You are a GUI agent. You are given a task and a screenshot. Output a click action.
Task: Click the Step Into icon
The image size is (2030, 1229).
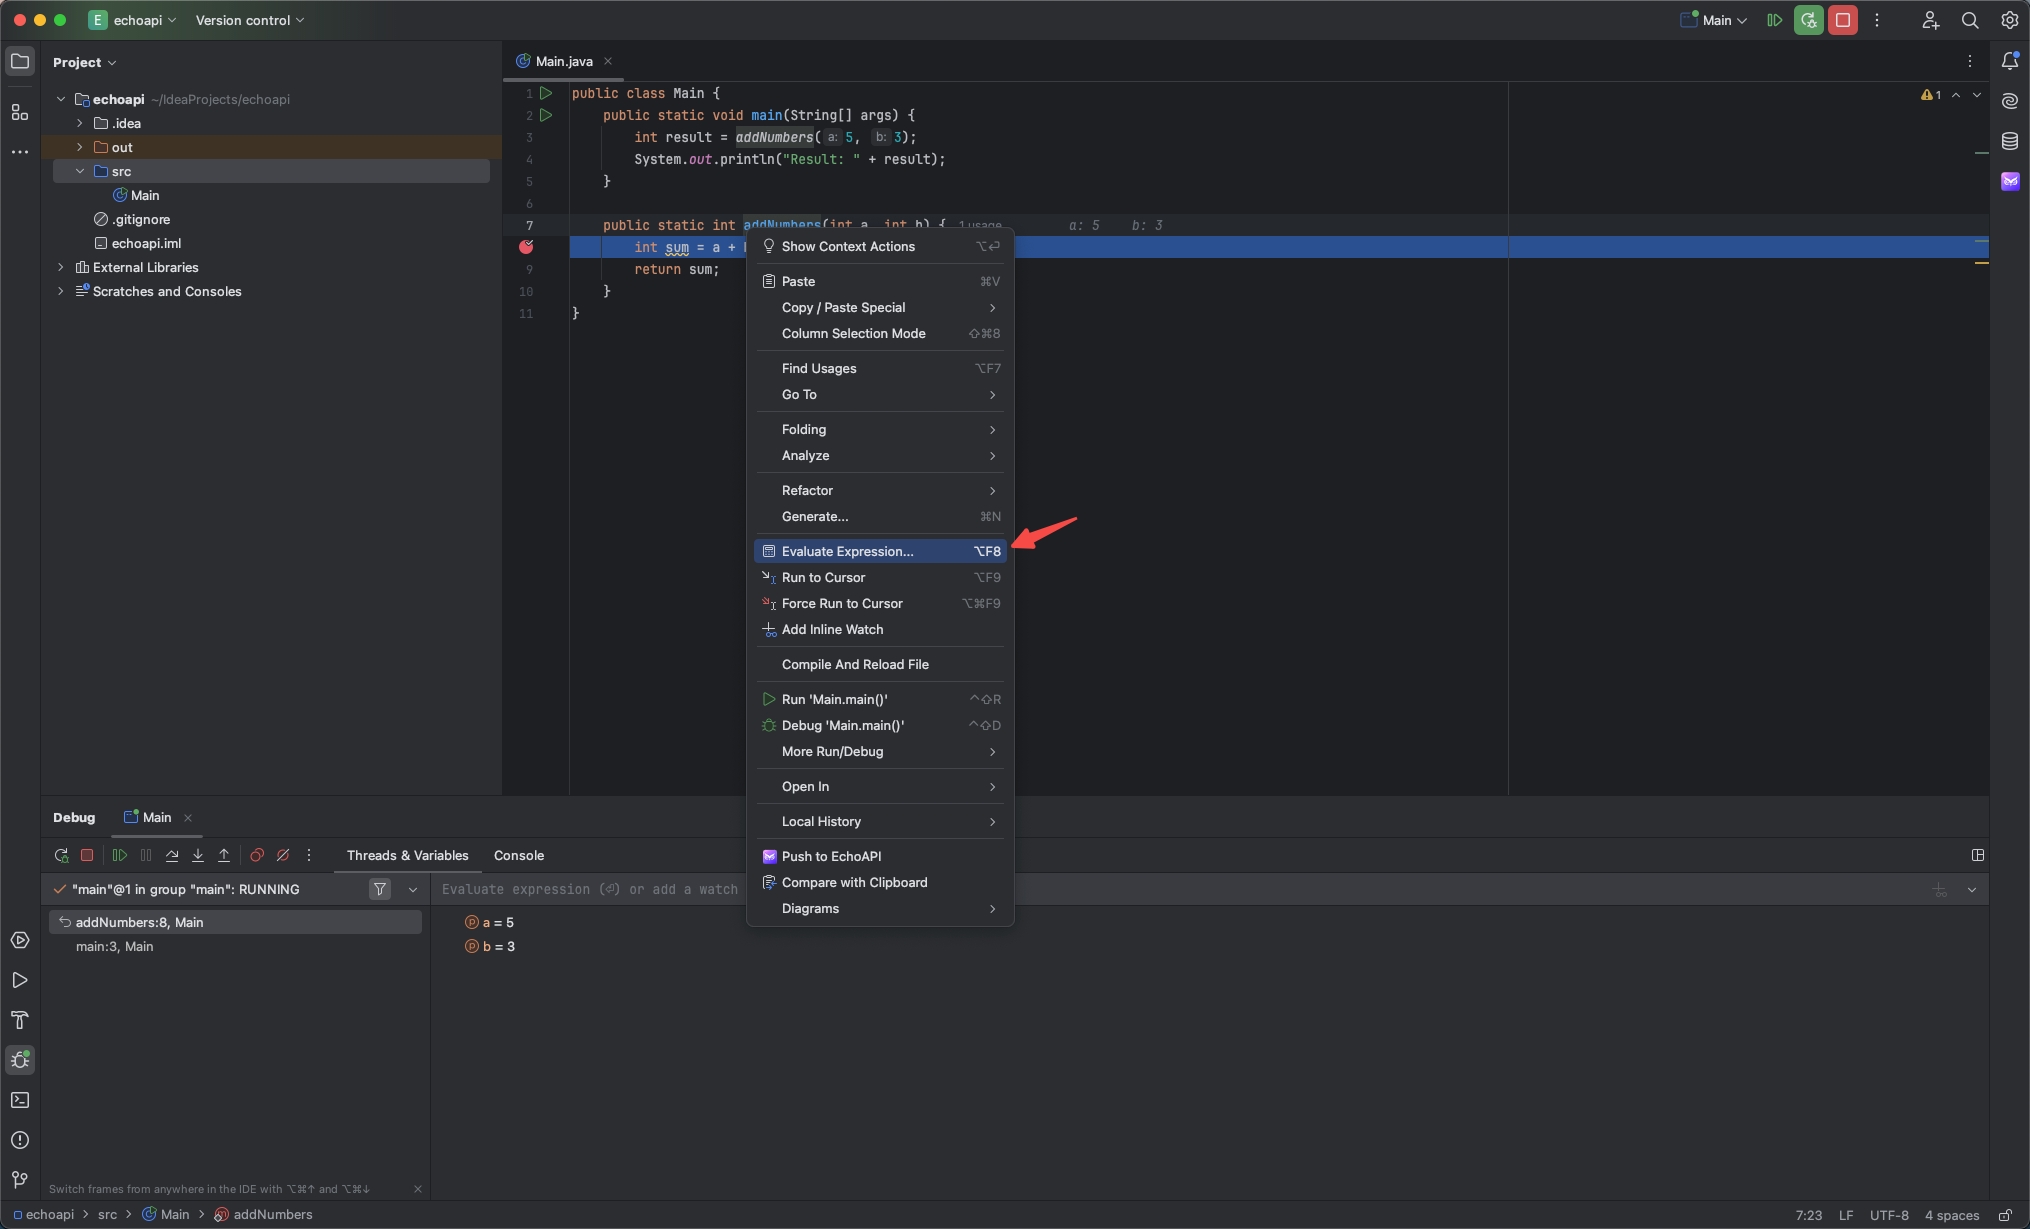pyautogui.click(x=198, y=856)
